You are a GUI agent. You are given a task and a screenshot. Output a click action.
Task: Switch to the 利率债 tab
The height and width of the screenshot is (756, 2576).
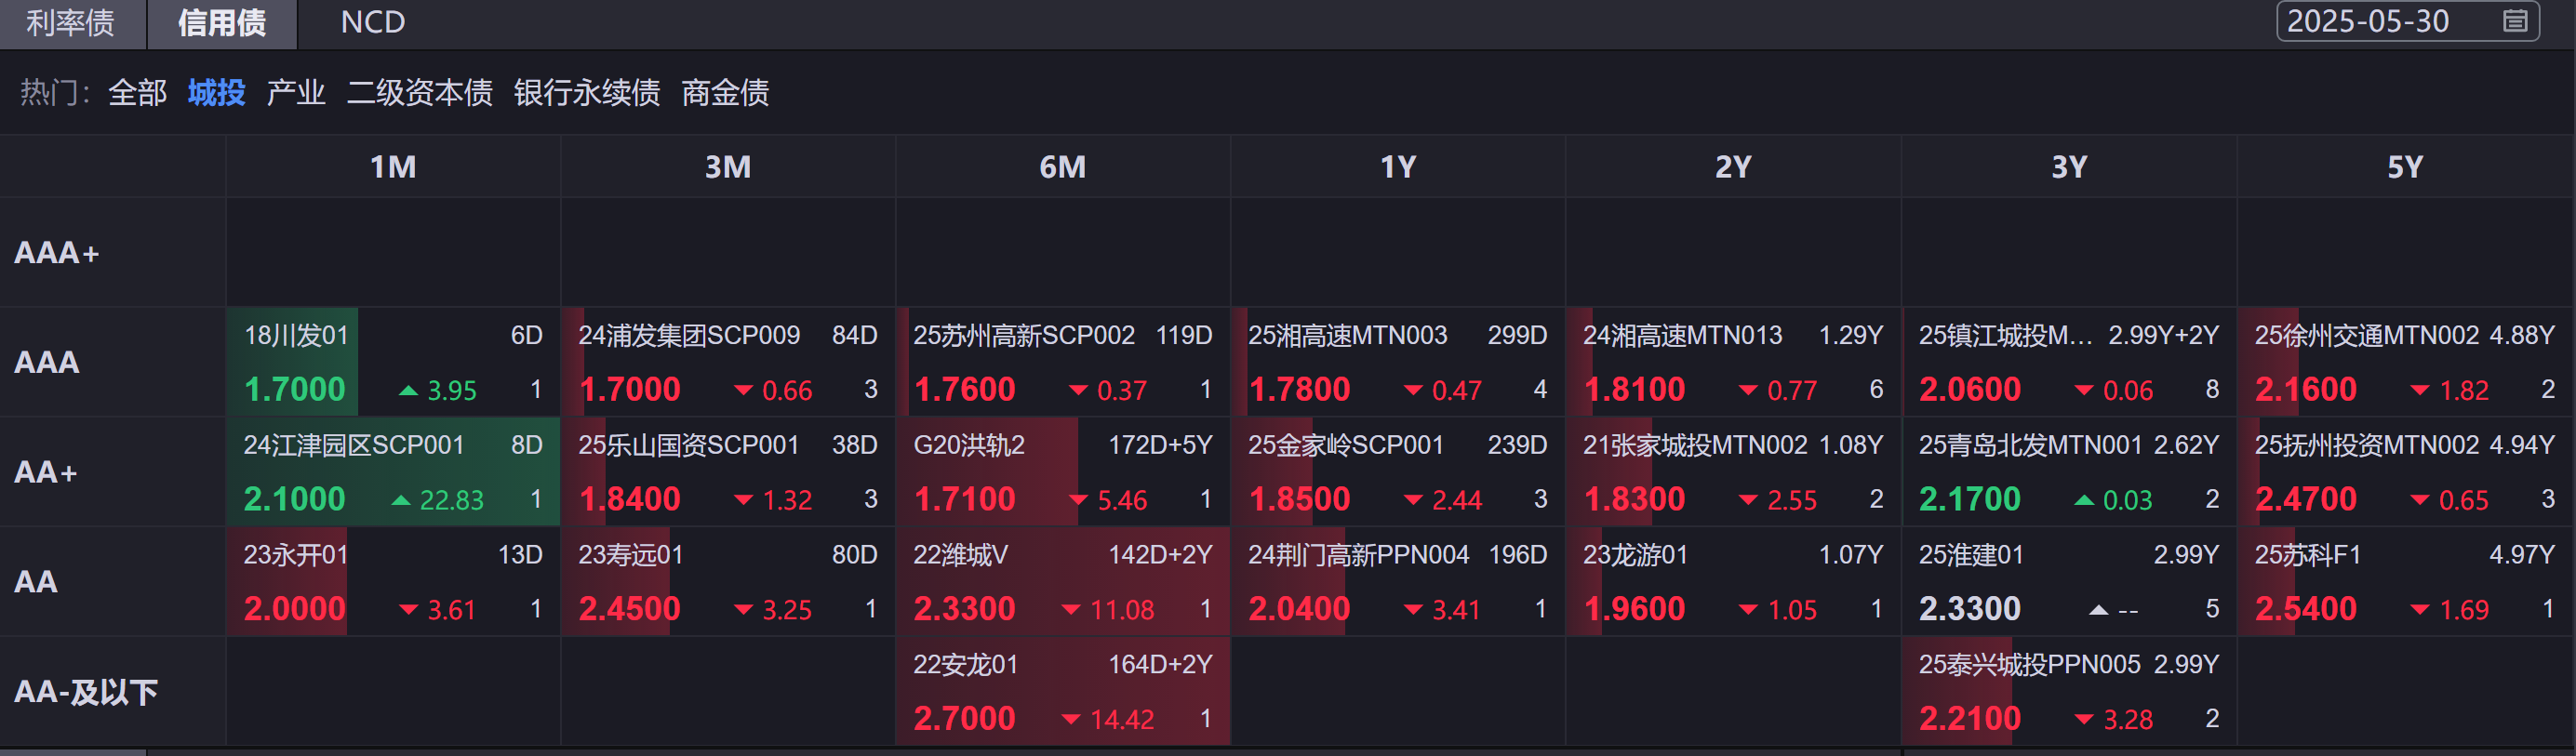point(71,23)
